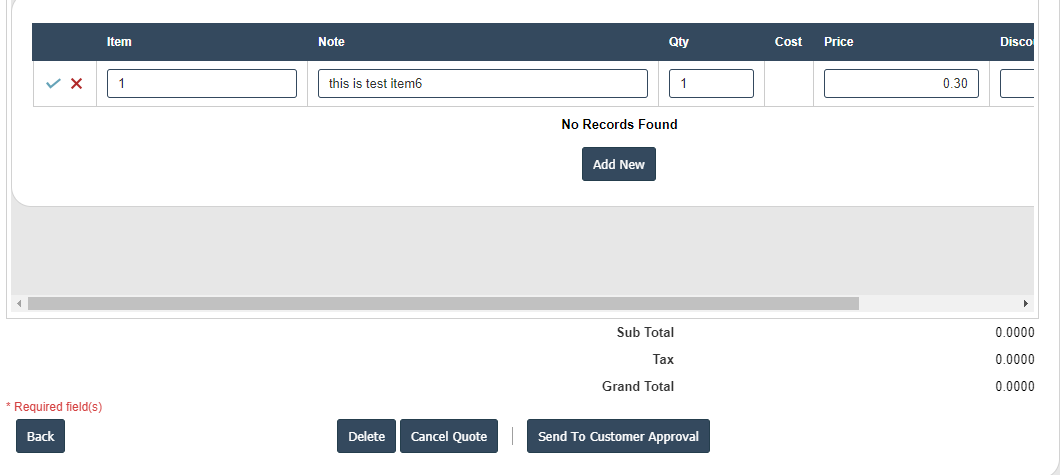The width and height of the screenshot is (1060, 475).
Task: Click the left arrow of horizontal scrollbar
Action: [18, 303]
